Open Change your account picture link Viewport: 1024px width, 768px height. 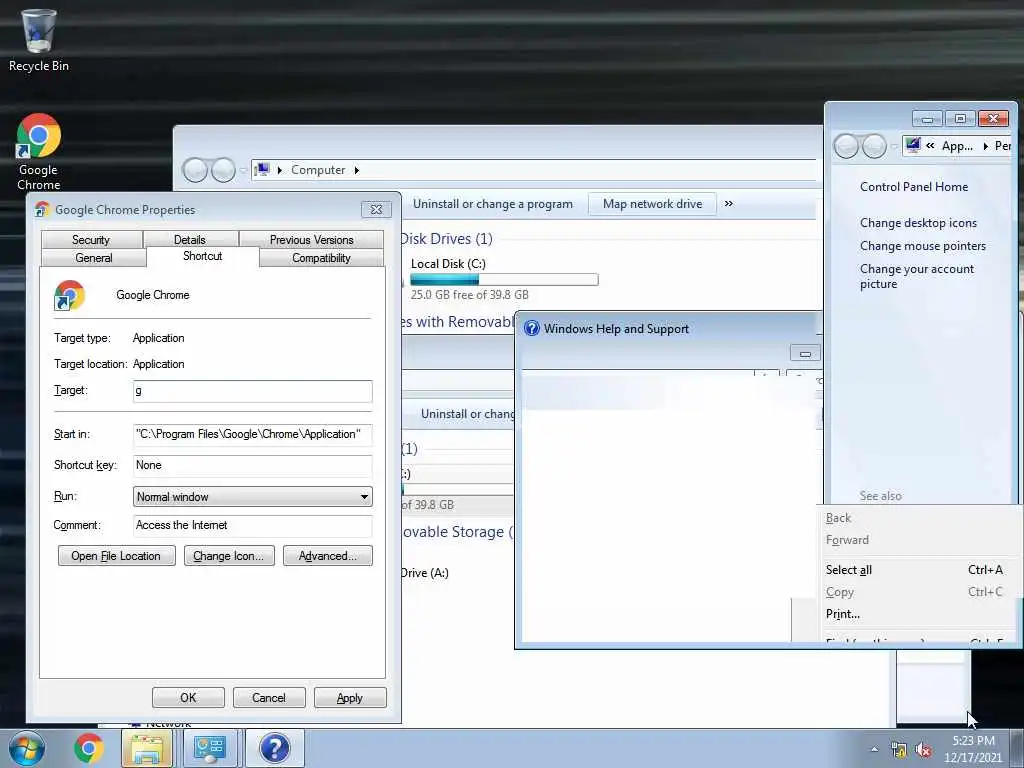[x=916, y=276]
